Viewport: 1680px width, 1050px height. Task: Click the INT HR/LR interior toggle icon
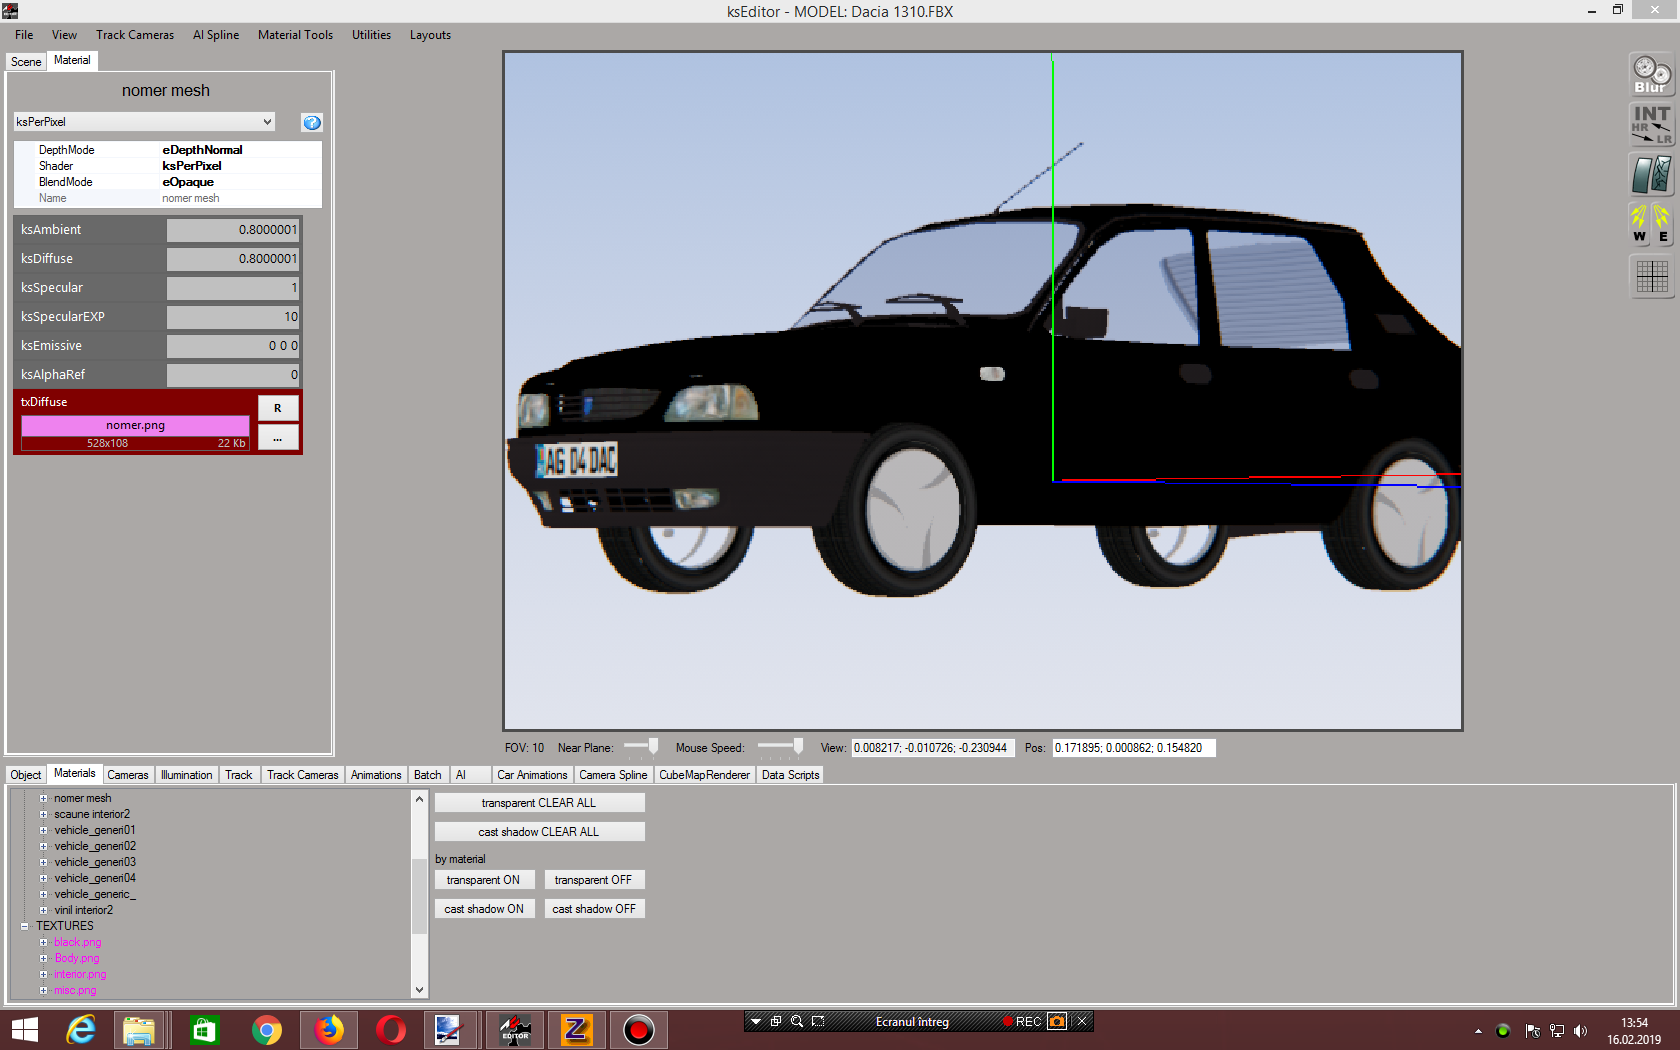(1651, 125)
